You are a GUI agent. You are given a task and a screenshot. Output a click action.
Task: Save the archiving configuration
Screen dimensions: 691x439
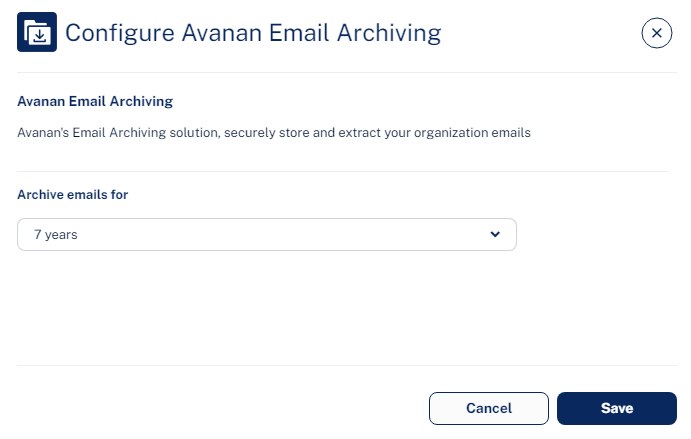[617, 409]
